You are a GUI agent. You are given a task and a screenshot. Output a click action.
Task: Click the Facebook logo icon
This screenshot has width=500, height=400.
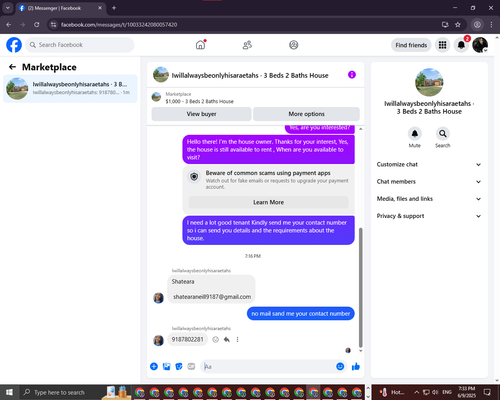pyautogui.click(x=14, y=45)
